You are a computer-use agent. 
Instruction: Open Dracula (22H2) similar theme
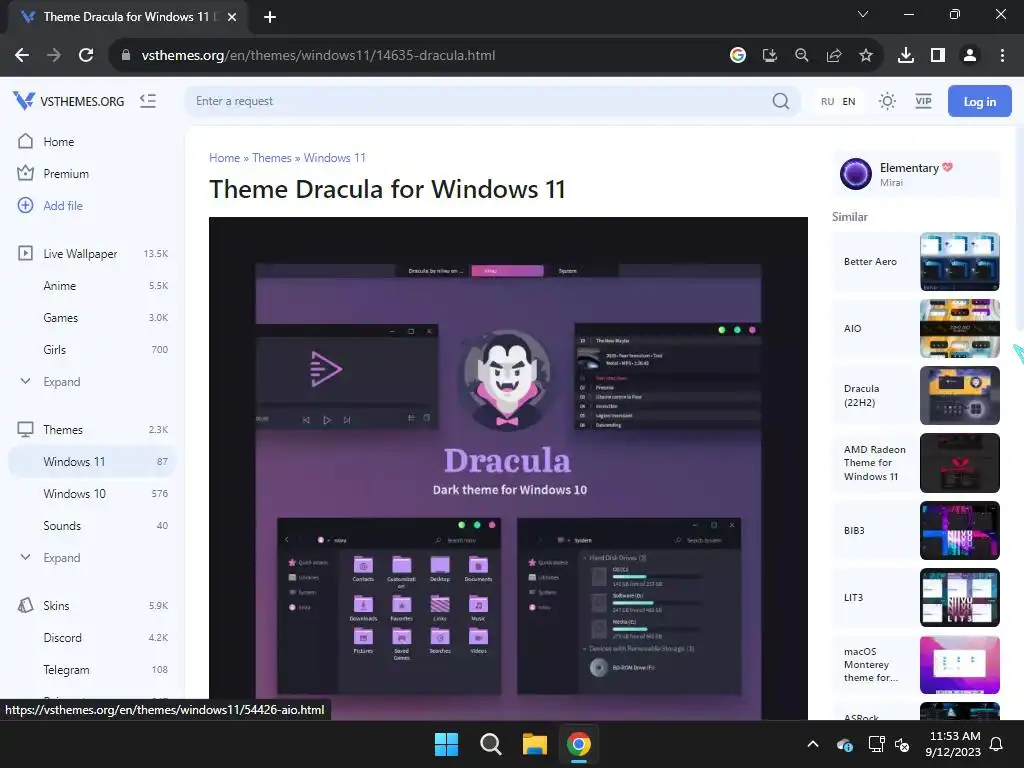(x=916, y=396)
